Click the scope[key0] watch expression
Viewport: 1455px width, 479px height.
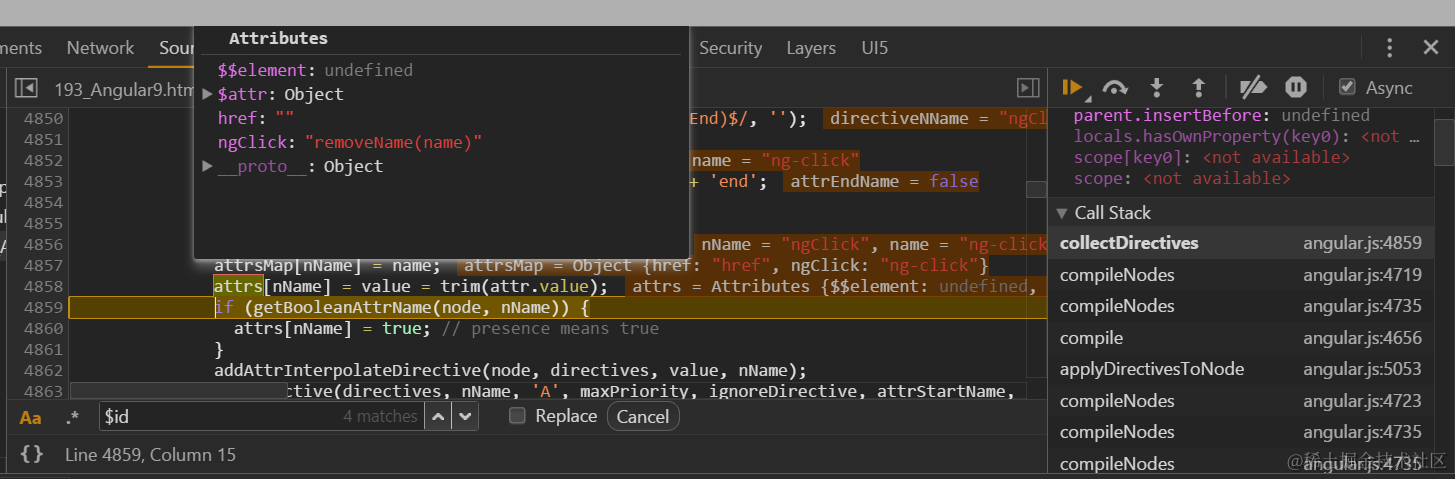1212,157
